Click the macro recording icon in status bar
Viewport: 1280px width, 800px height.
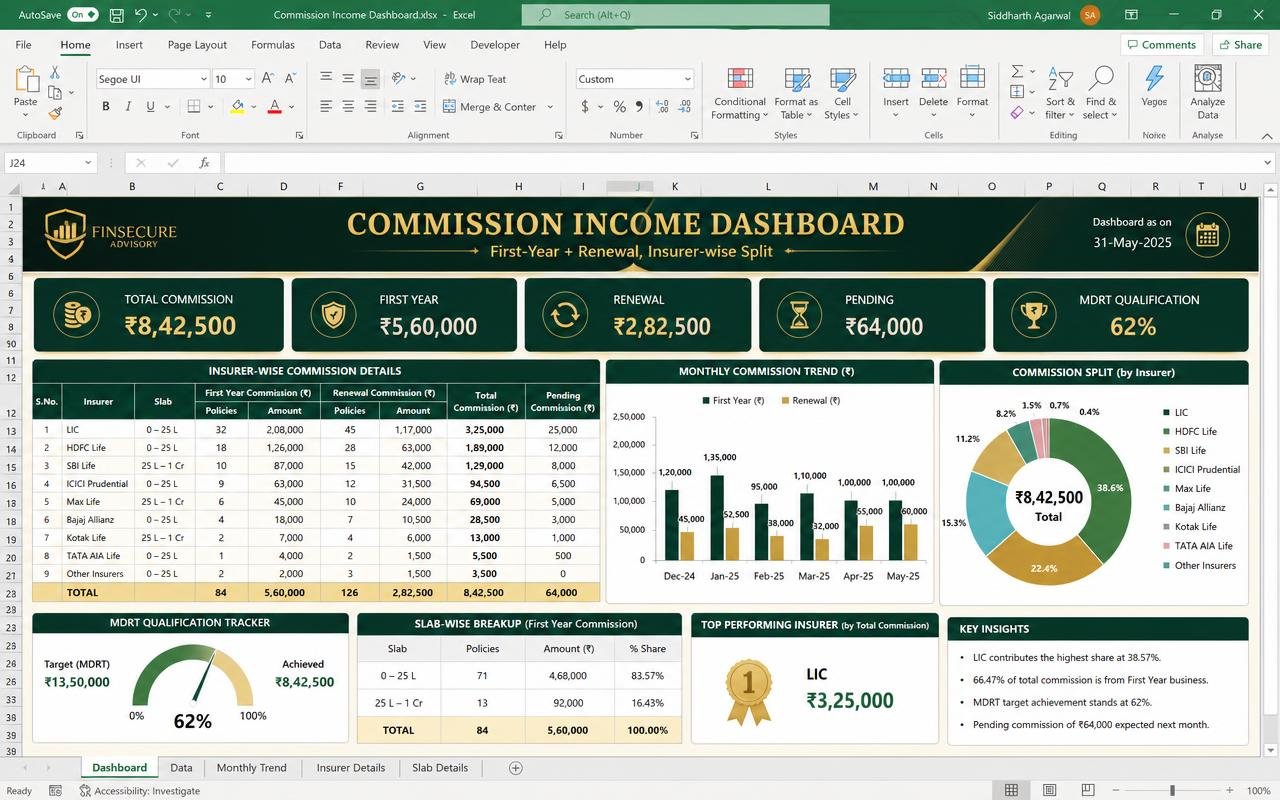[x=57, y=790]
